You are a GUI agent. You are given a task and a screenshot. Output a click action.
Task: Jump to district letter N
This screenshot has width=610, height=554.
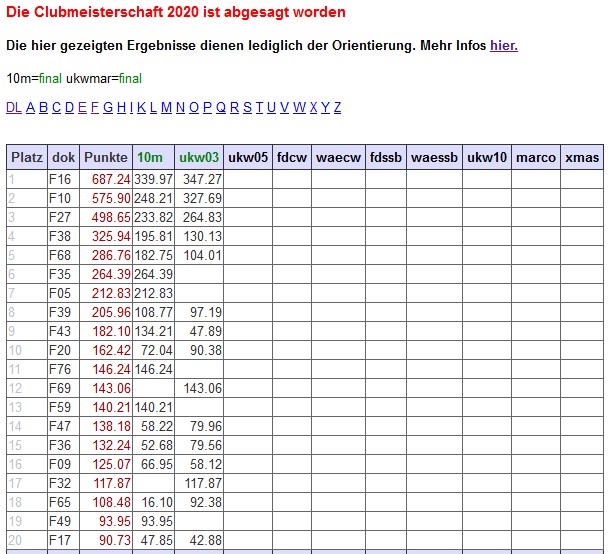[x=180, y=107]
